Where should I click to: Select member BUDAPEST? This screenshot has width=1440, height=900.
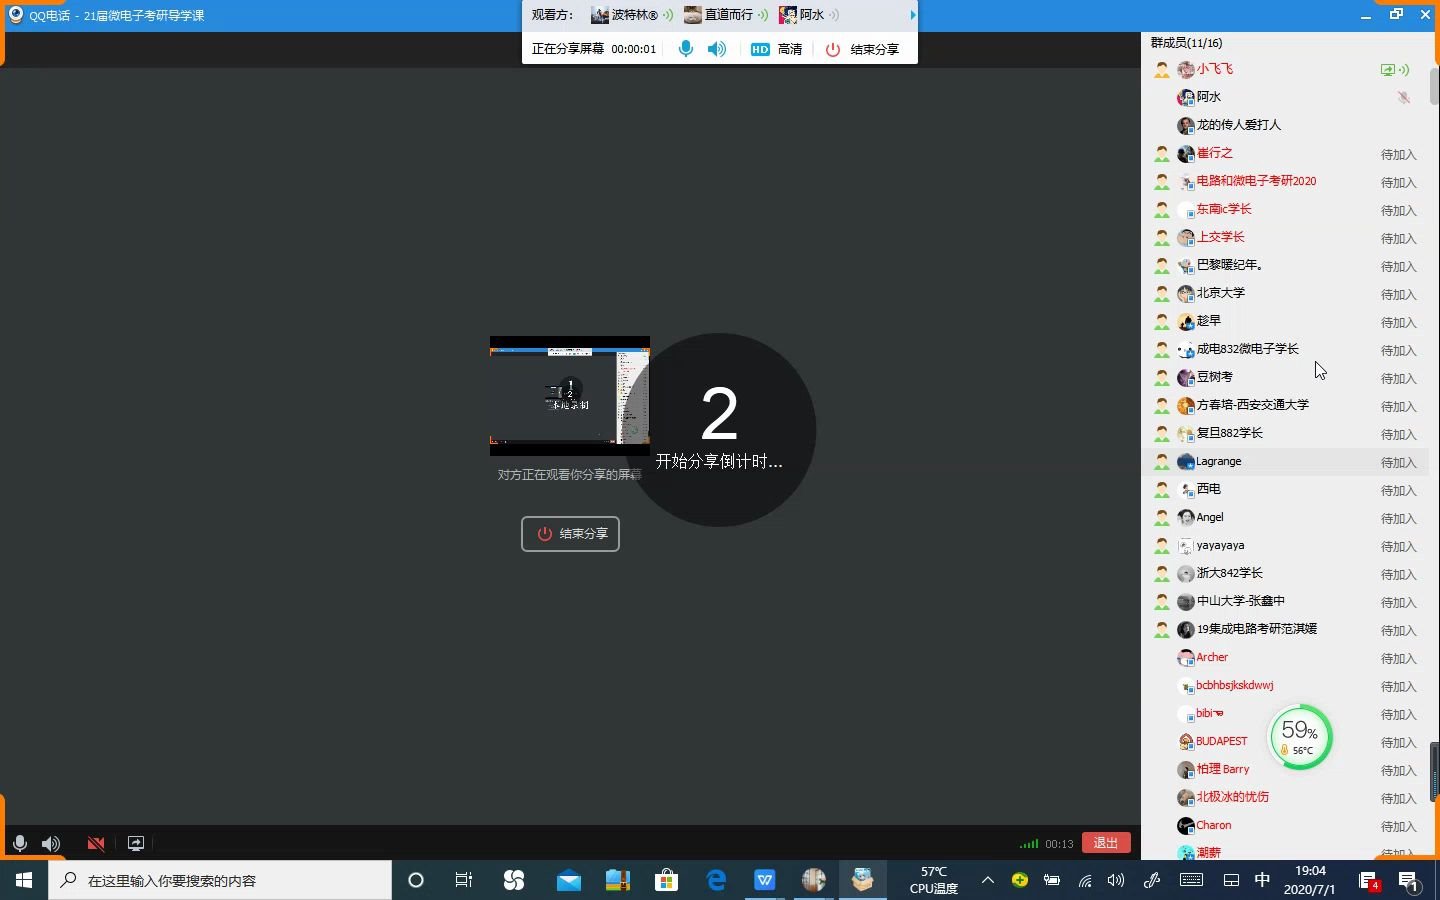coord(1222,741)
